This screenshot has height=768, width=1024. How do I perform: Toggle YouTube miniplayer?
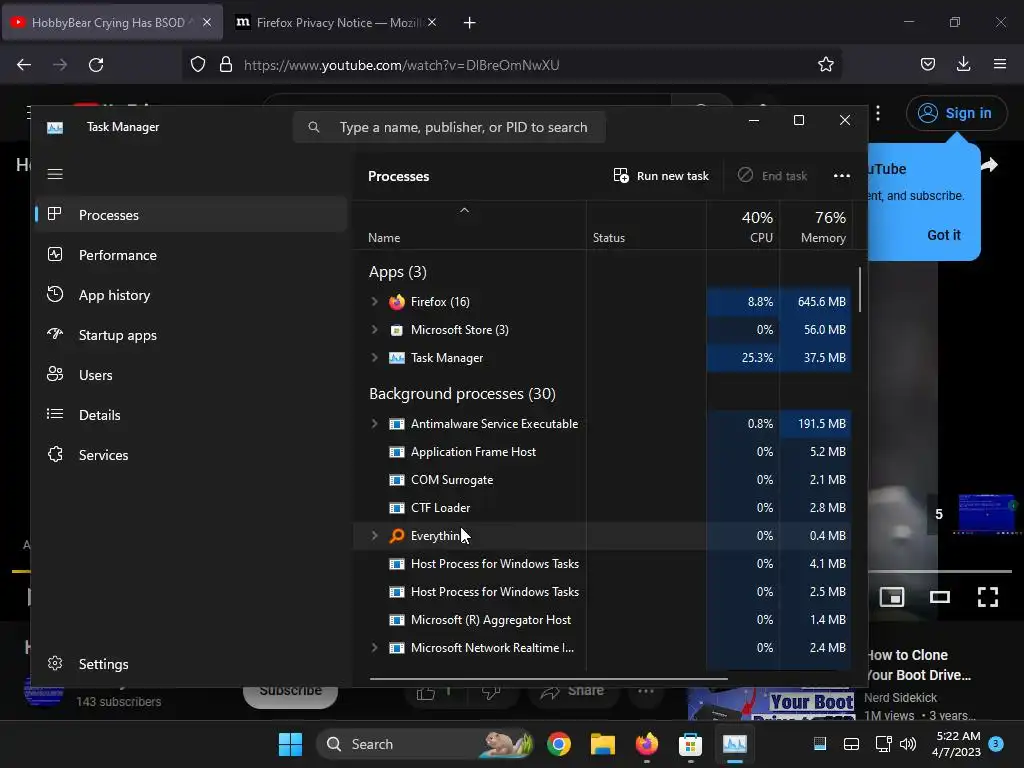891,596
